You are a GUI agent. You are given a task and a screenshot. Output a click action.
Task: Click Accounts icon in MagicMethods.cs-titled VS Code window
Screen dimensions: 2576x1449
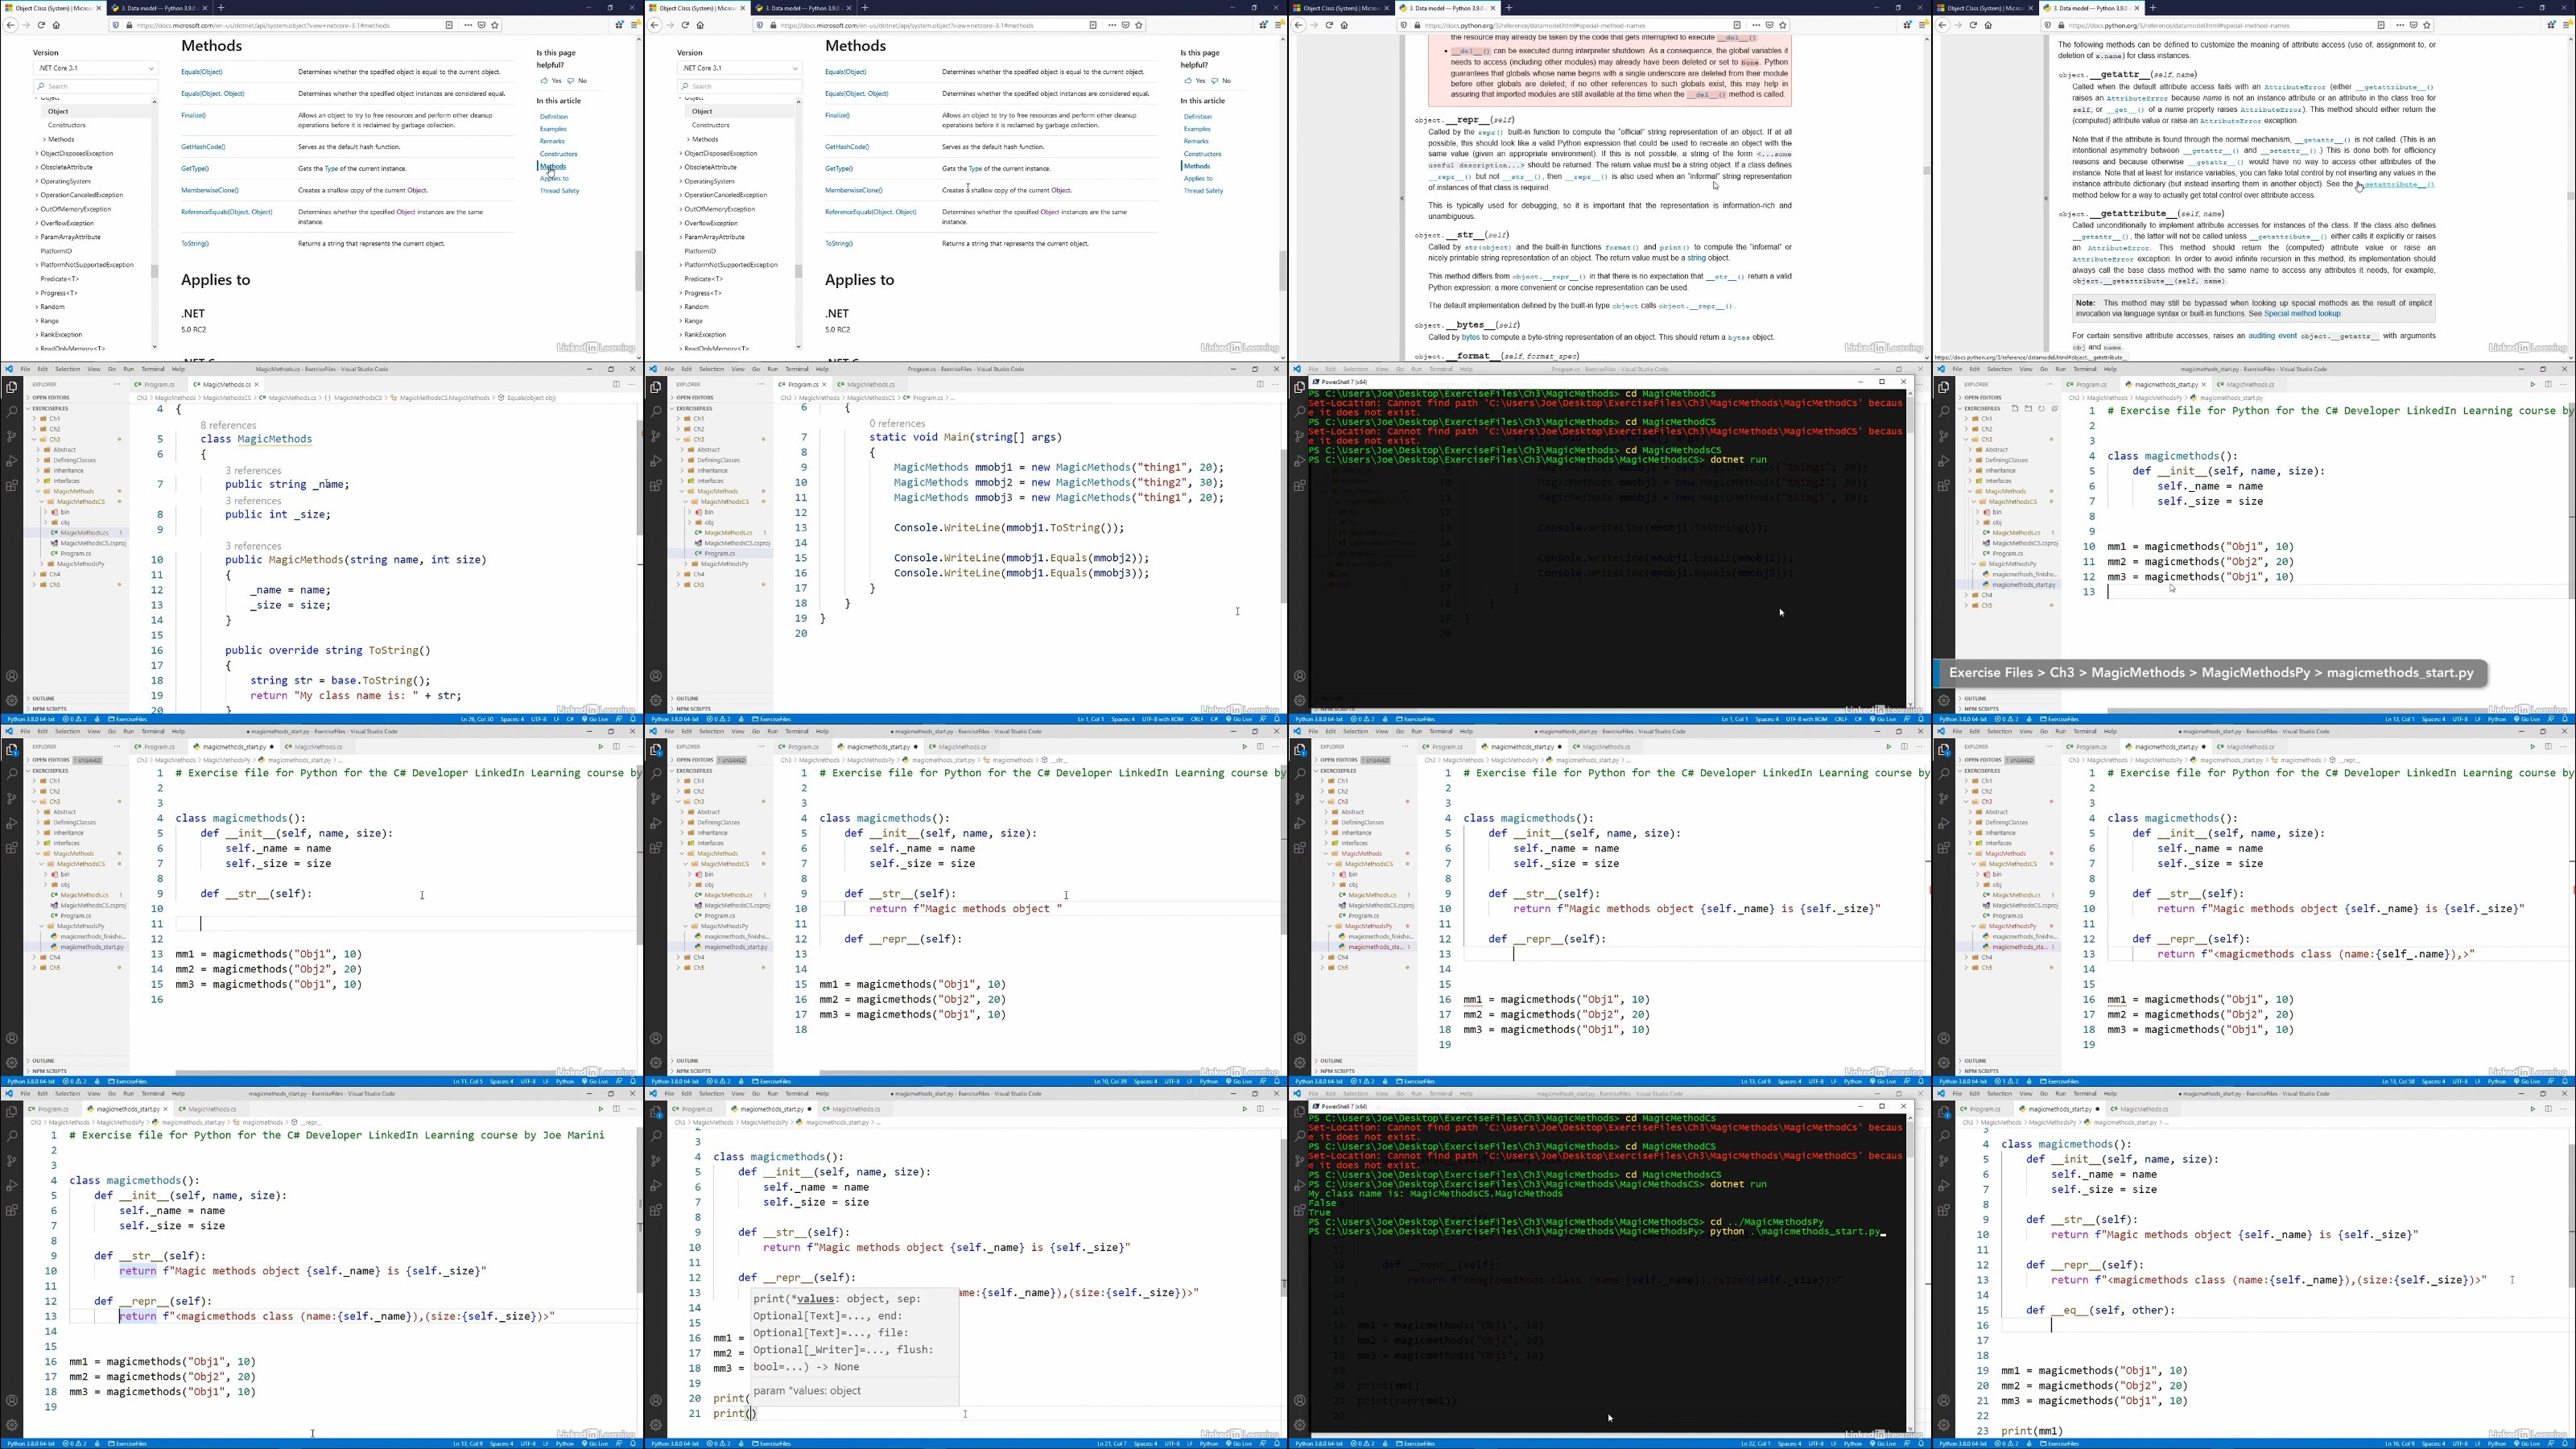[x=11, y=676]
